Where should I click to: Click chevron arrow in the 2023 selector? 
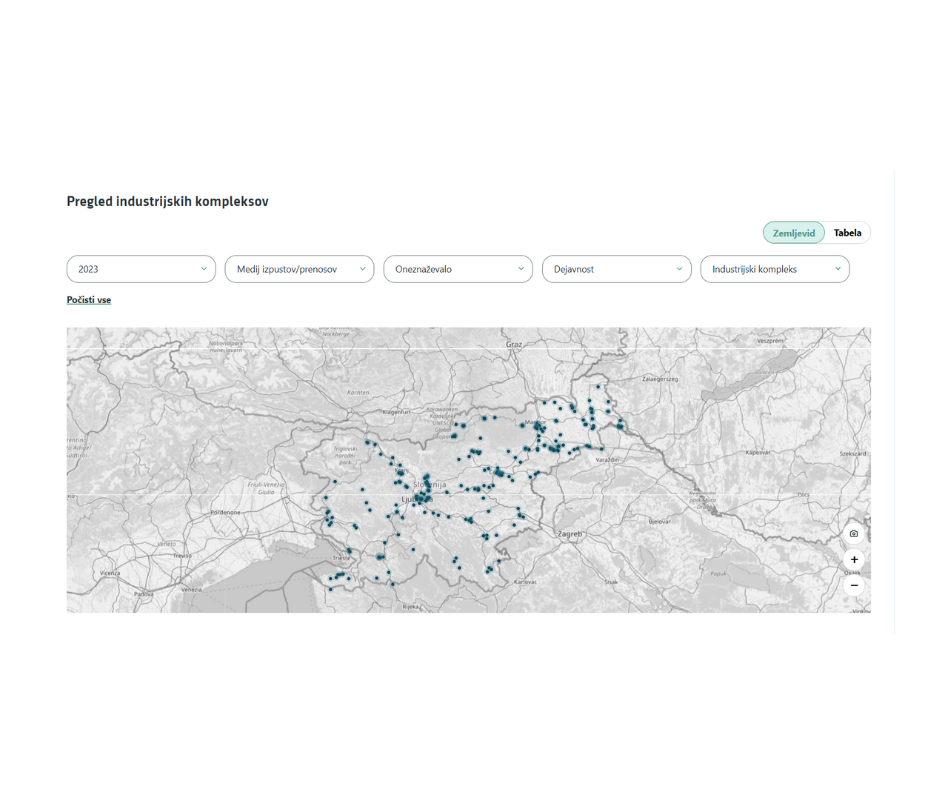[x=204, y=269]
